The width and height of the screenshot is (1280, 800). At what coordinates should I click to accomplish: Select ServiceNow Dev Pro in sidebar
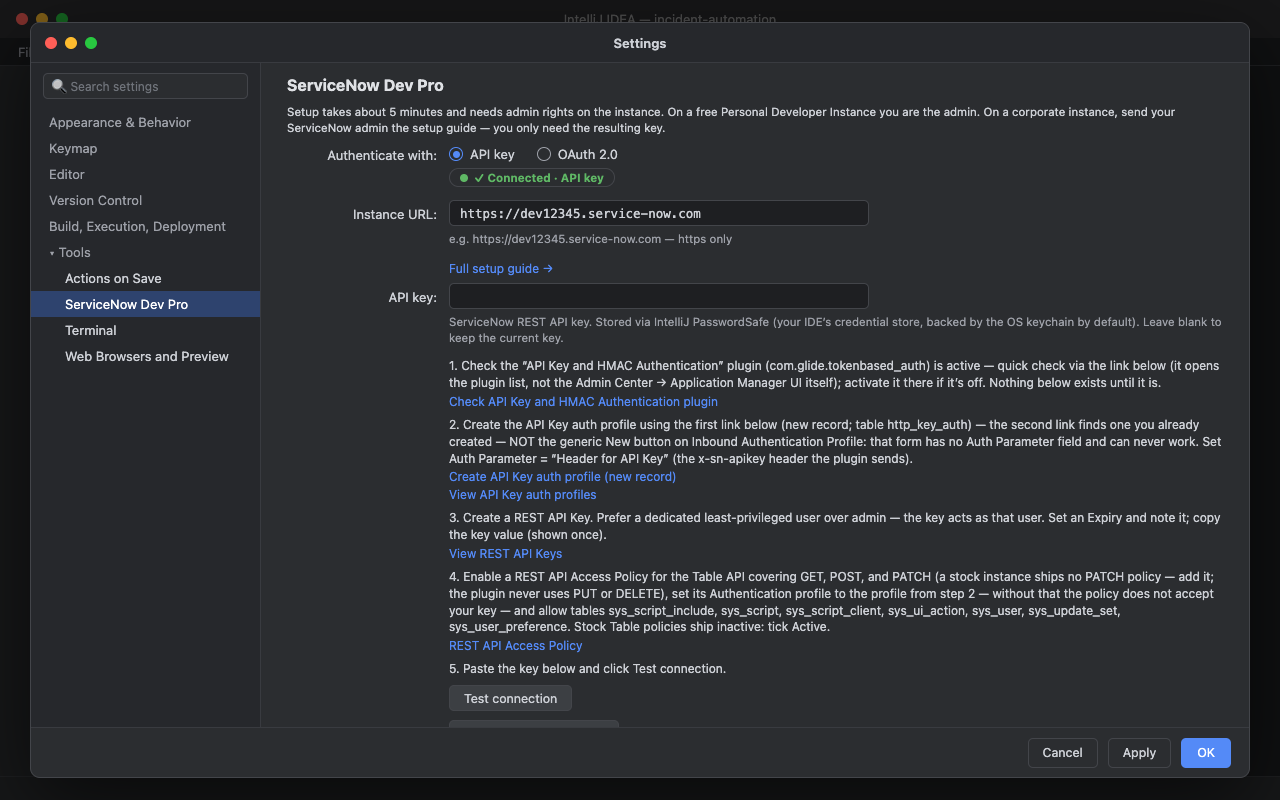145,304
